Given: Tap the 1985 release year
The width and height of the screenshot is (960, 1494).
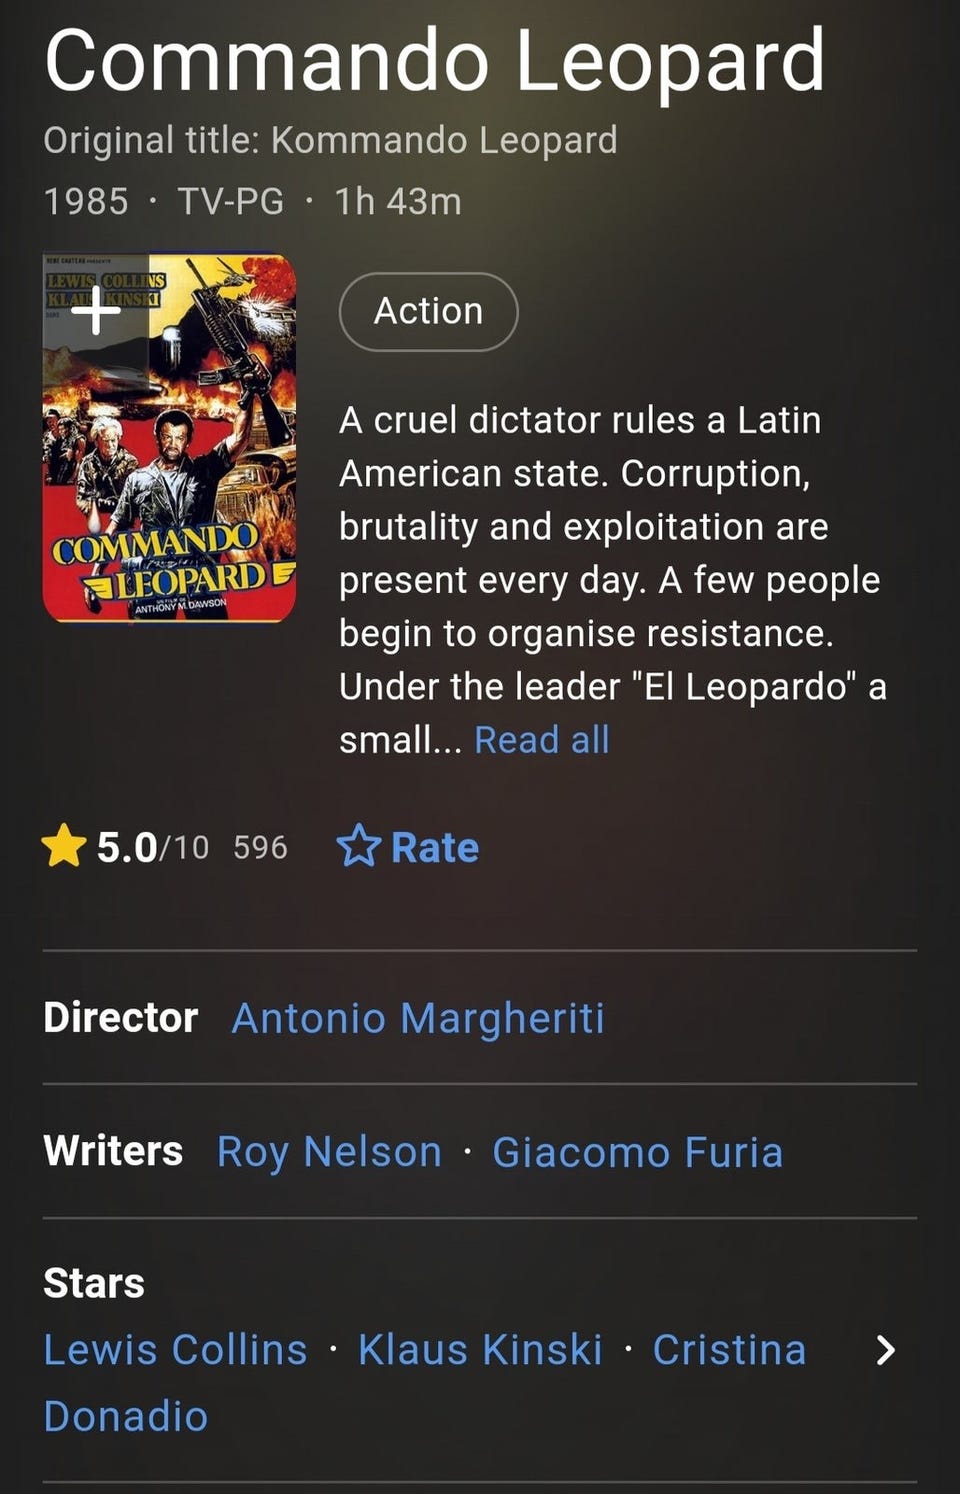Looking at the screenshot, I should click(86, 201).
